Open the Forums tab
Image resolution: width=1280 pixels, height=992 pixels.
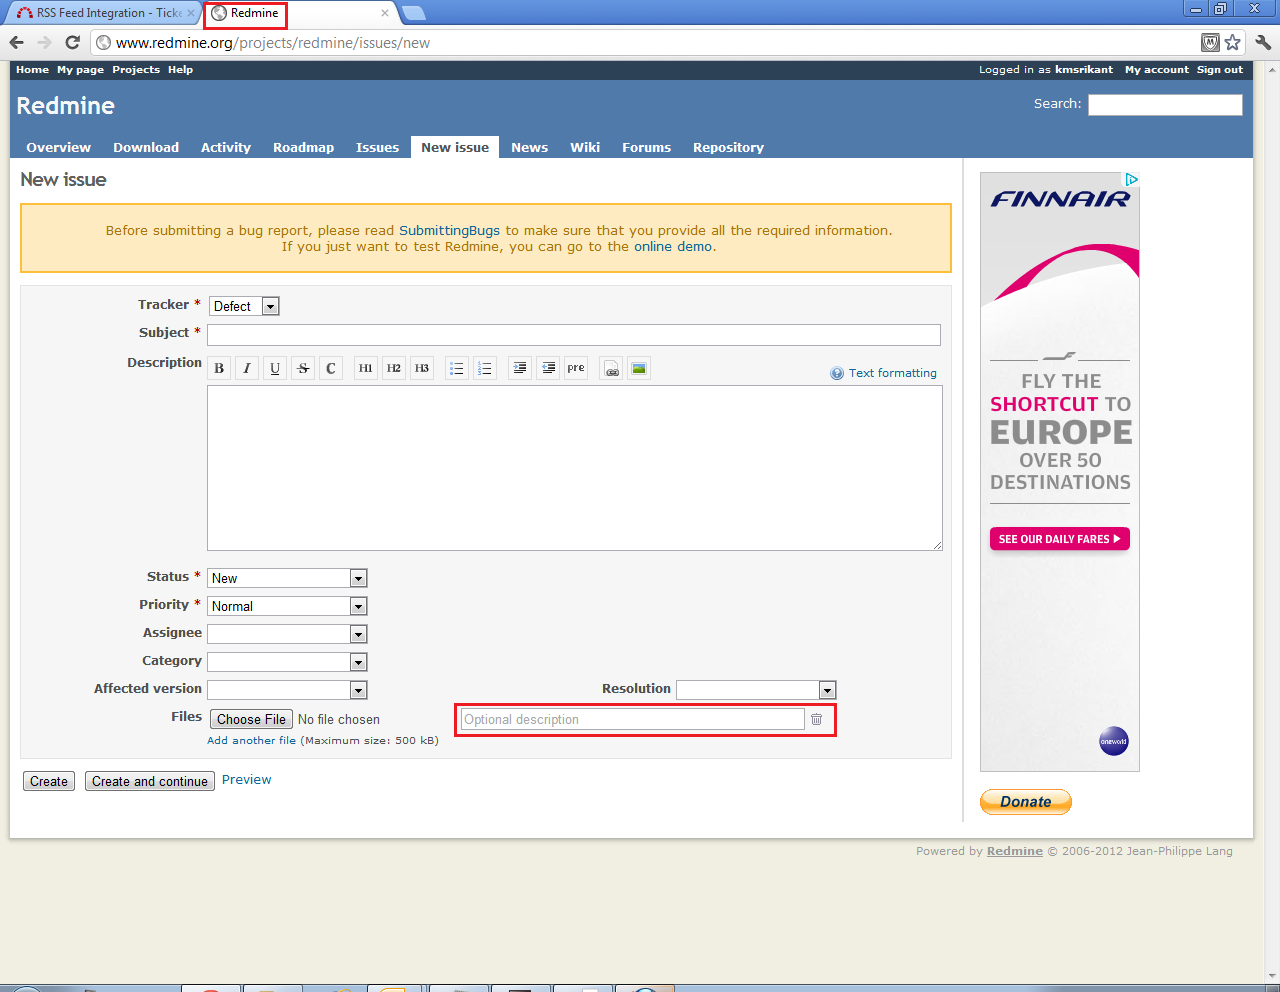click(x=646, y=147)
